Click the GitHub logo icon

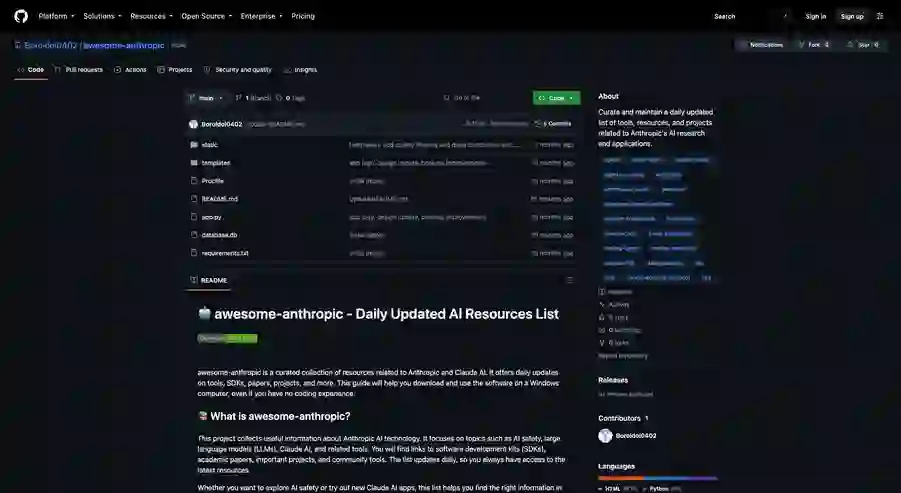pos(21,16)
